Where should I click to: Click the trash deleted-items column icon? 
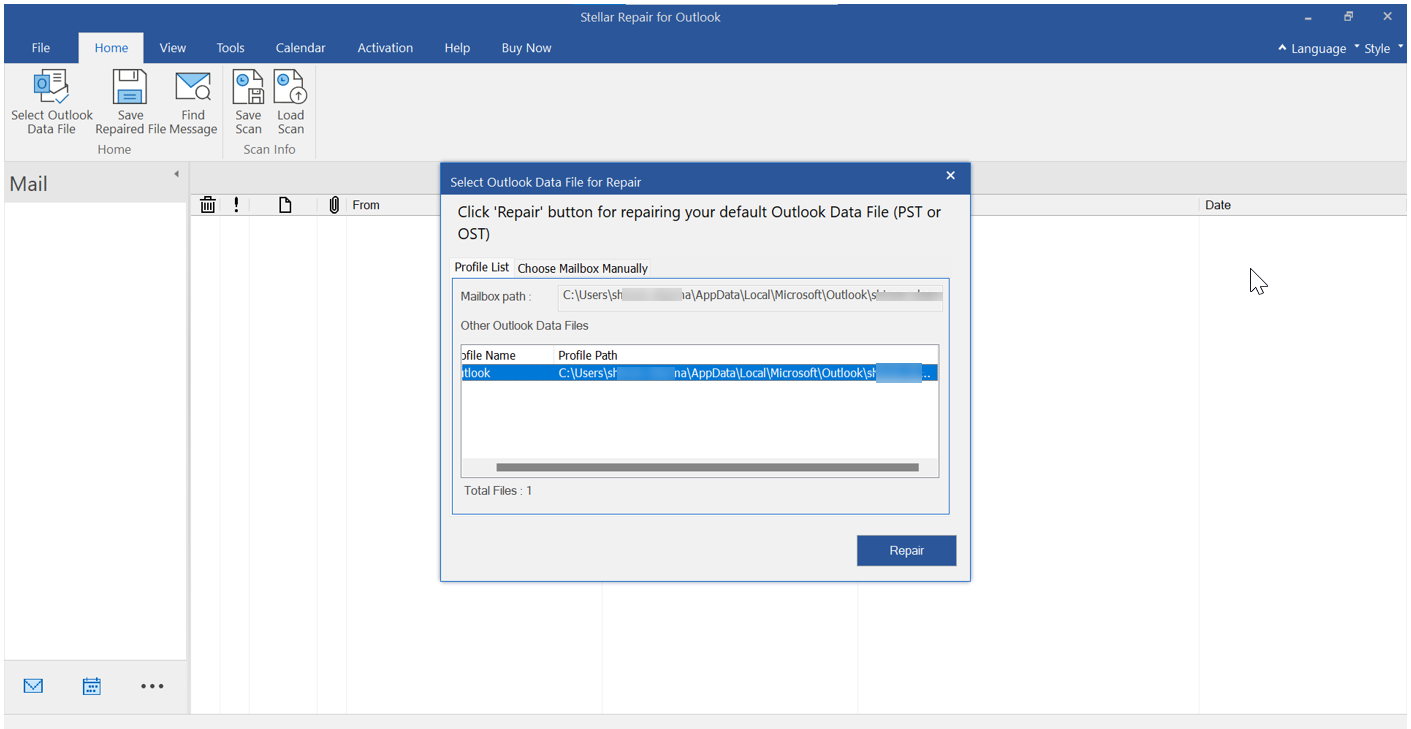(208, 205)
